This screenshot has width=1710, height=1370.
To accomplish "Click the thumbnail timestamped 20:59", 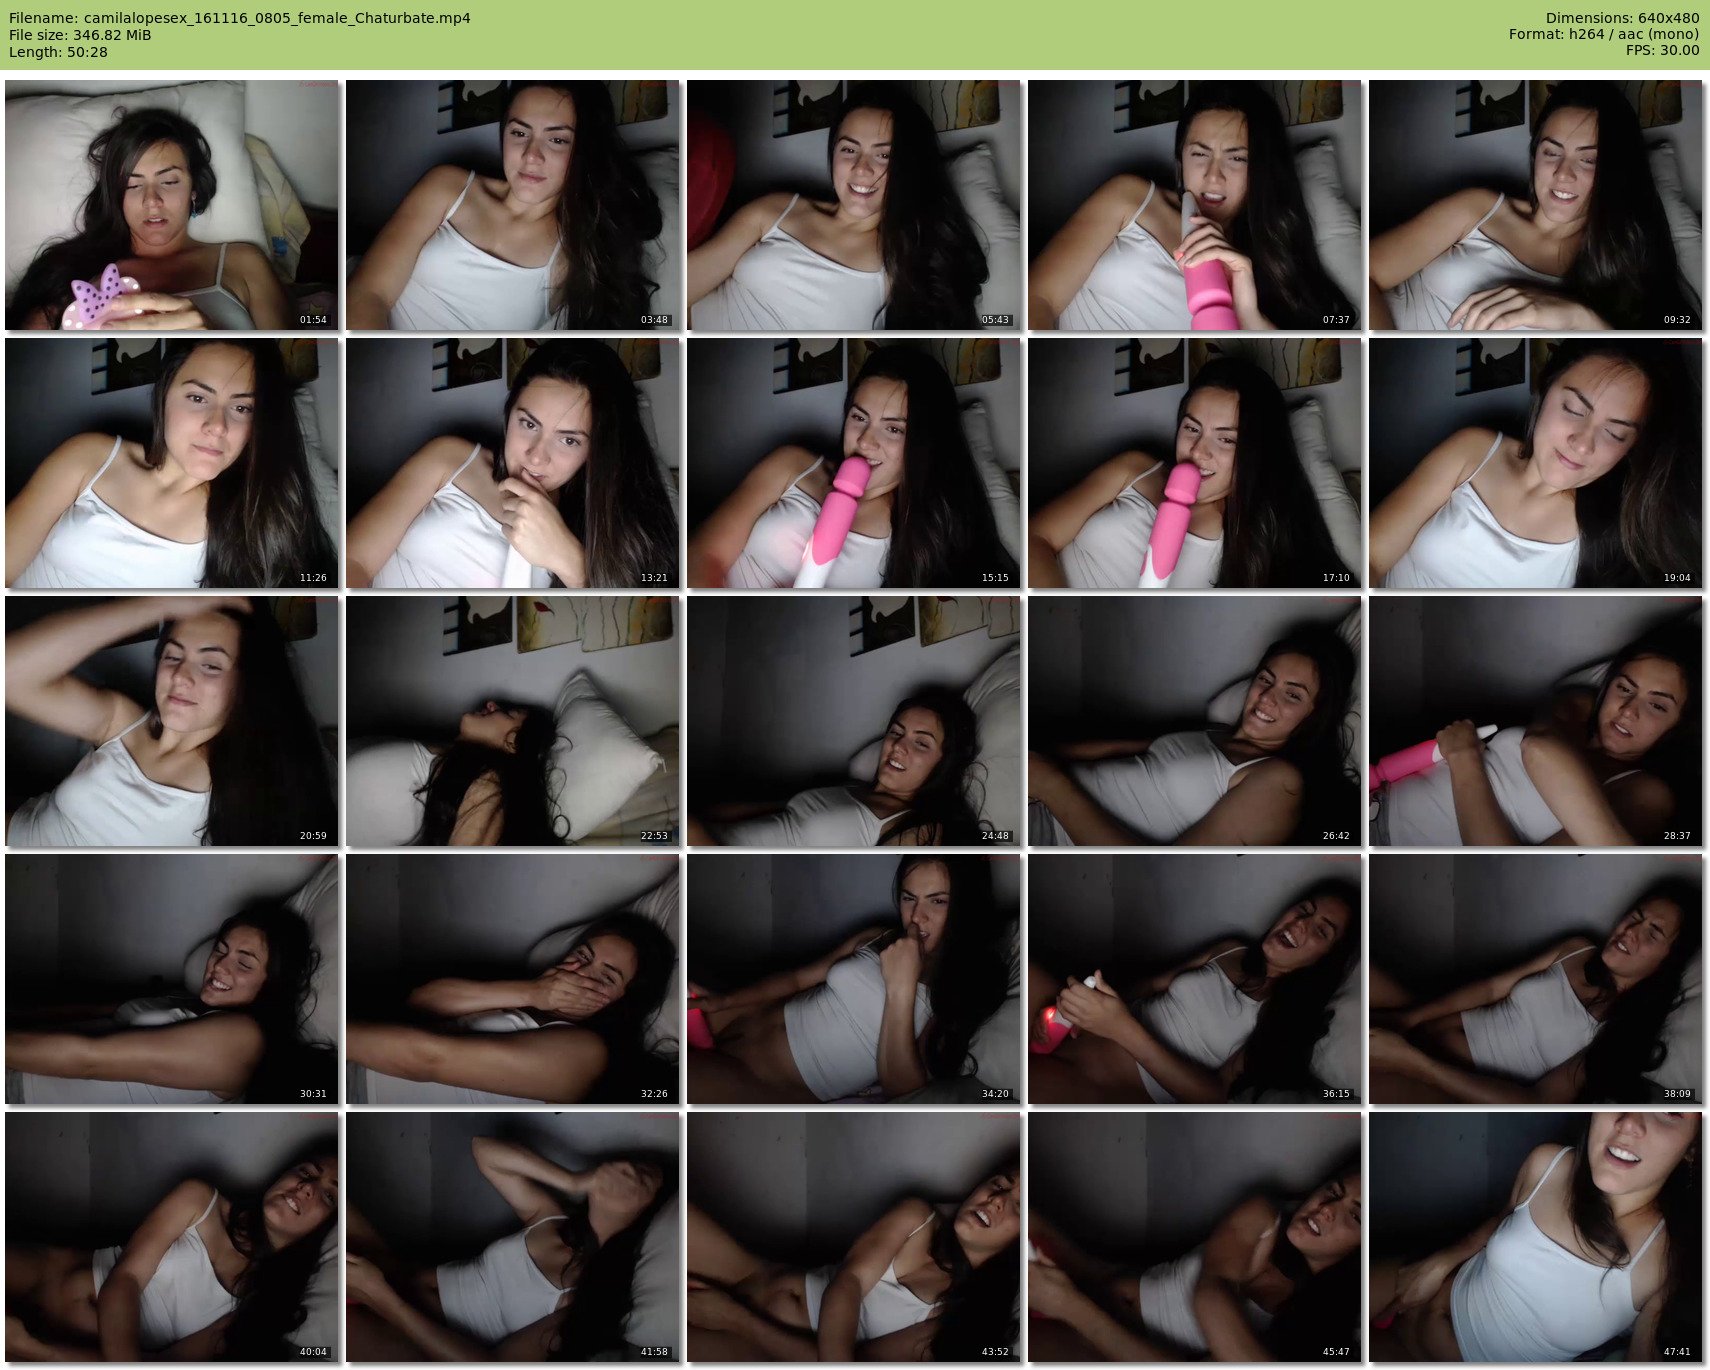I will click(x=172, y=721).
